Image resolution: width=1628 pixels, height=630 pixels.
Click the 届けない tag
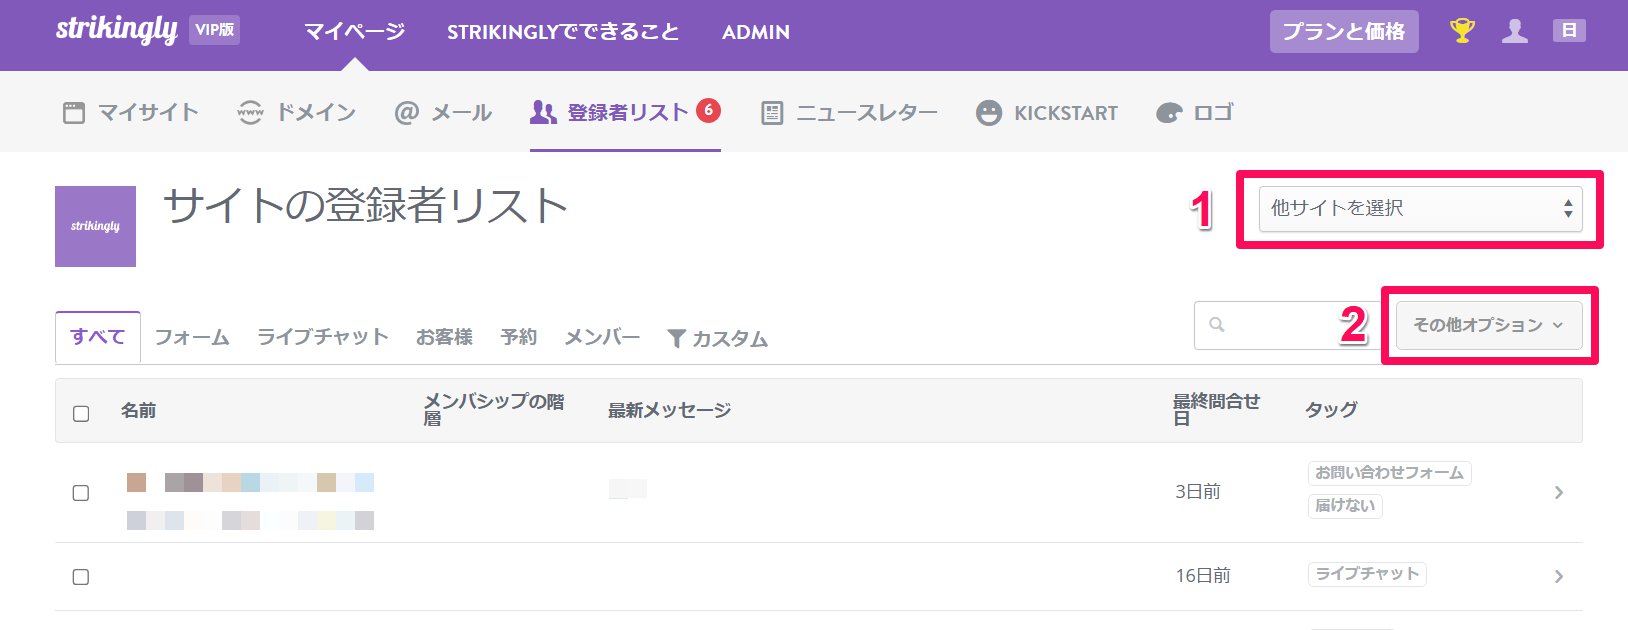(1345, 506)
